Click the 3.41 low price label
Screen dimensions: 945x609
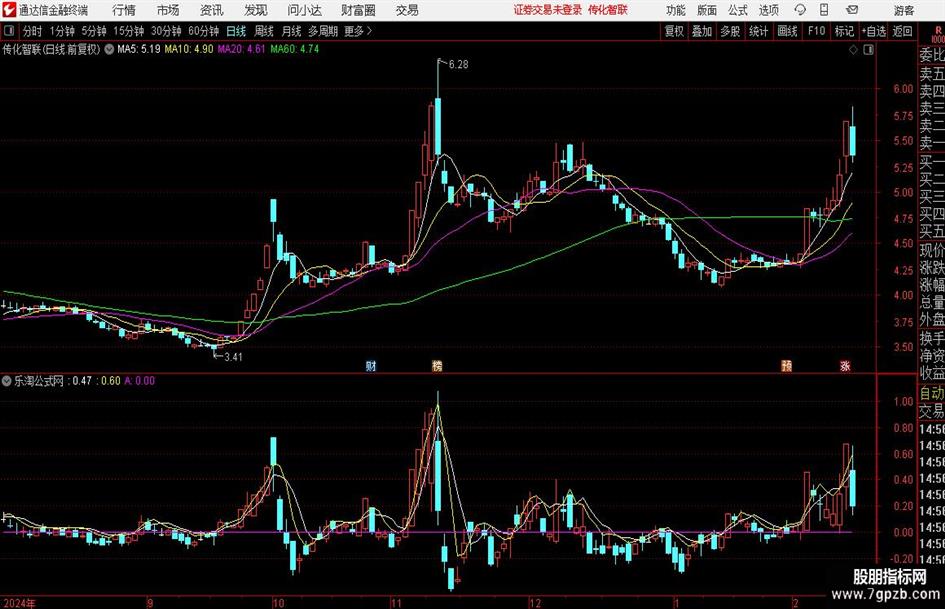point(233,357)
